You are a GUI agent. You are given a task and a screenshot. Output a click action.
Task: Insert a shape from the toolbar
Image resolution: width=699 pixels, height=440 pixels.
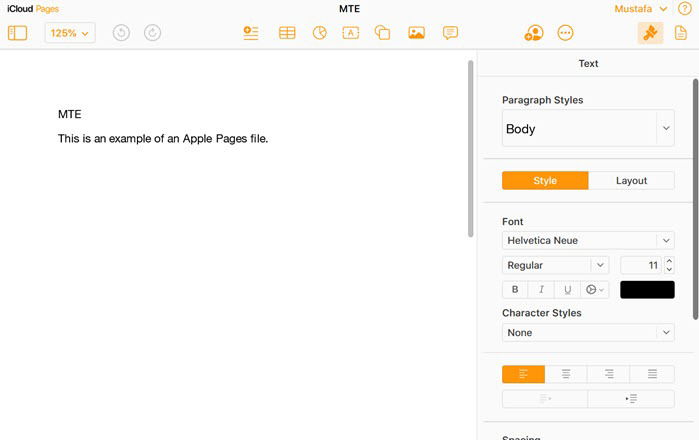coord(382,33)
